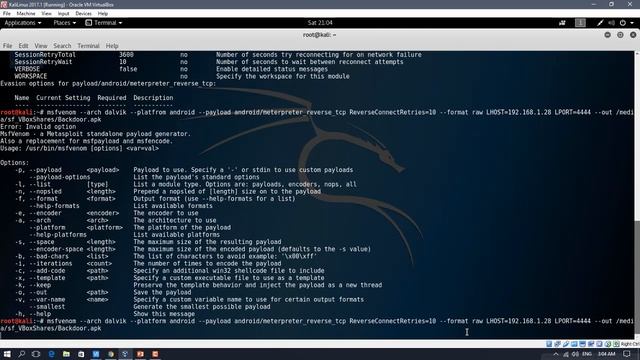Open File Explorer from taskbar

[x=66, y=354]
